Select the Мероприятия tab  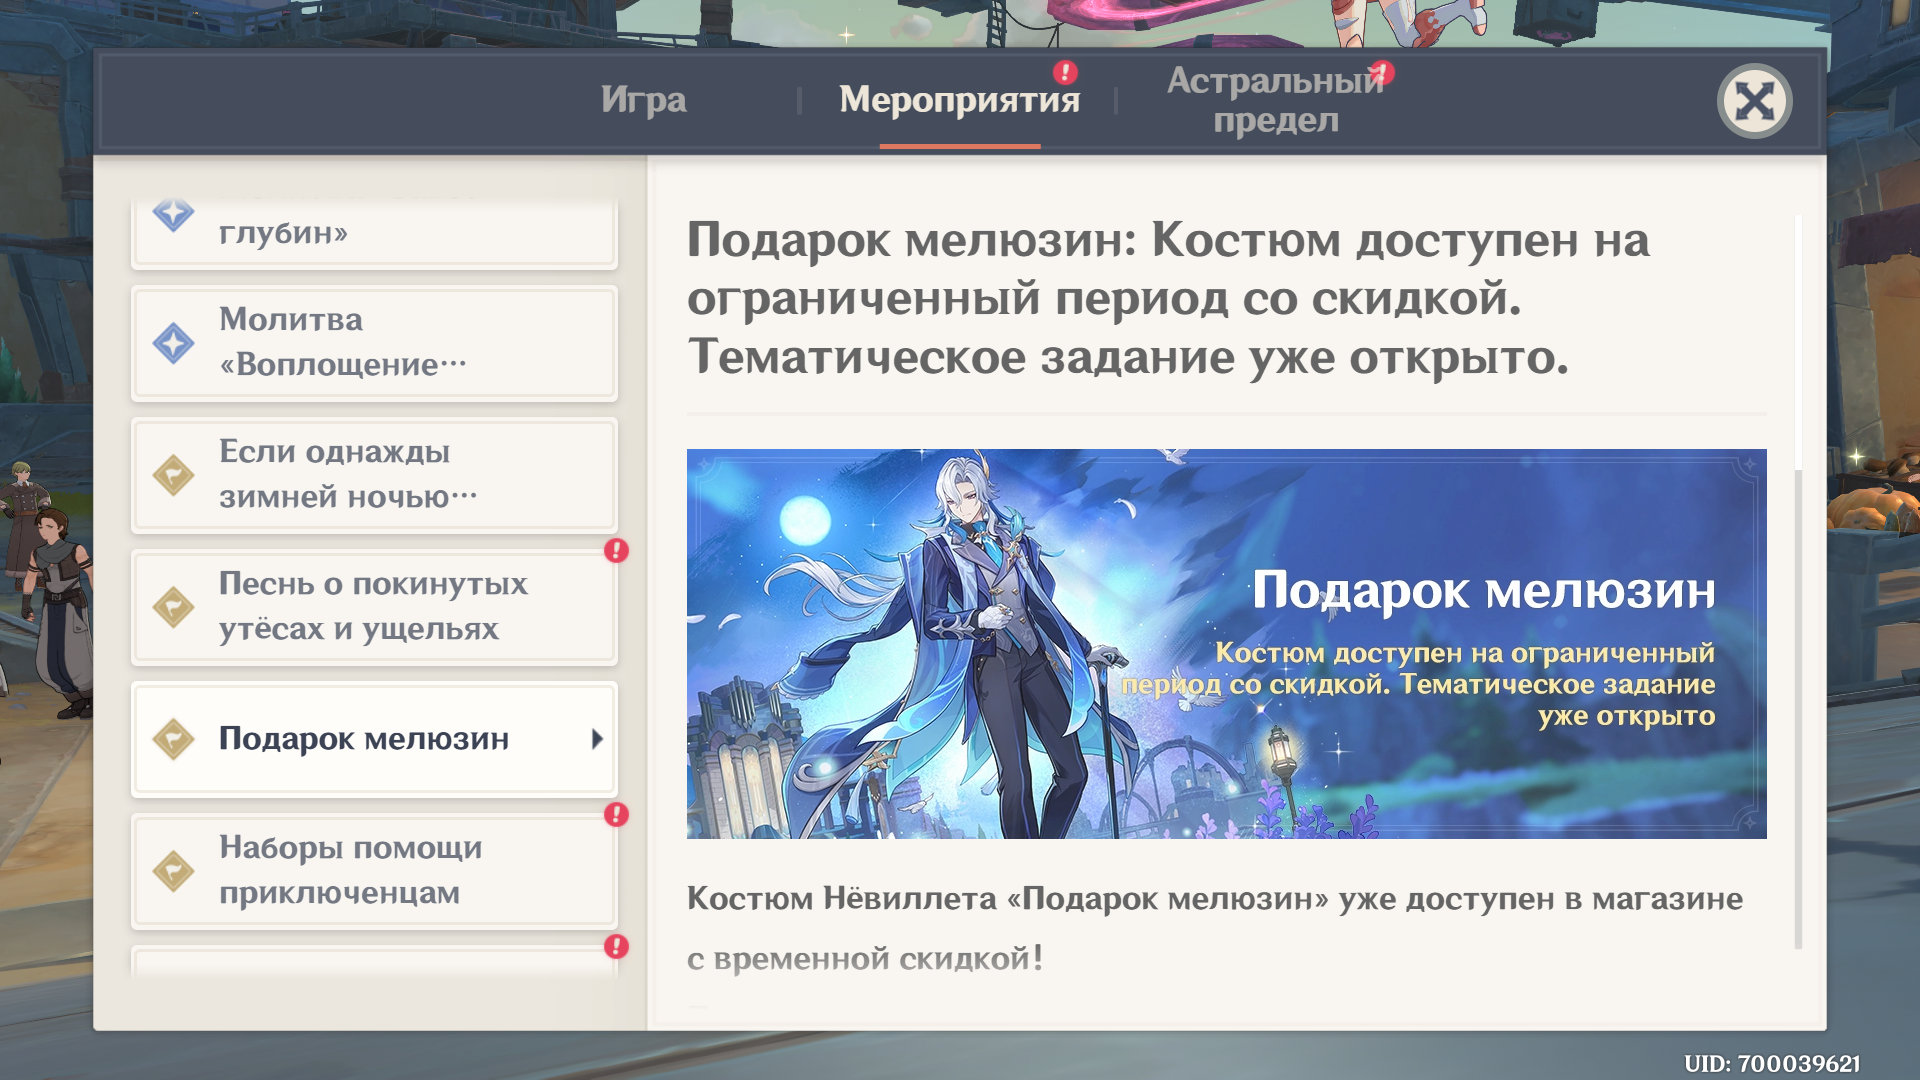point(958,100)
